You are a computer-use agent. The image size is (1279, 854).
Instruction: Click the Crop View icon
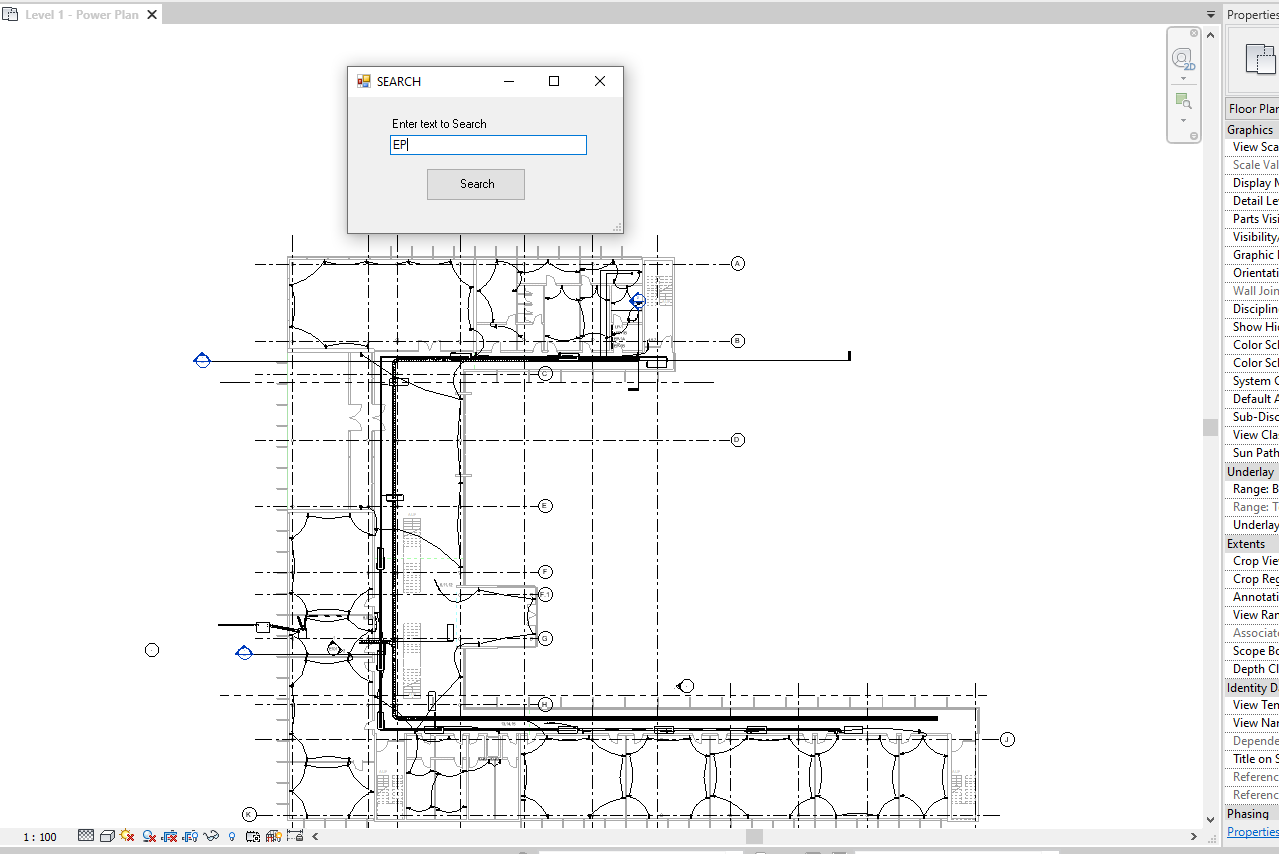170,836
